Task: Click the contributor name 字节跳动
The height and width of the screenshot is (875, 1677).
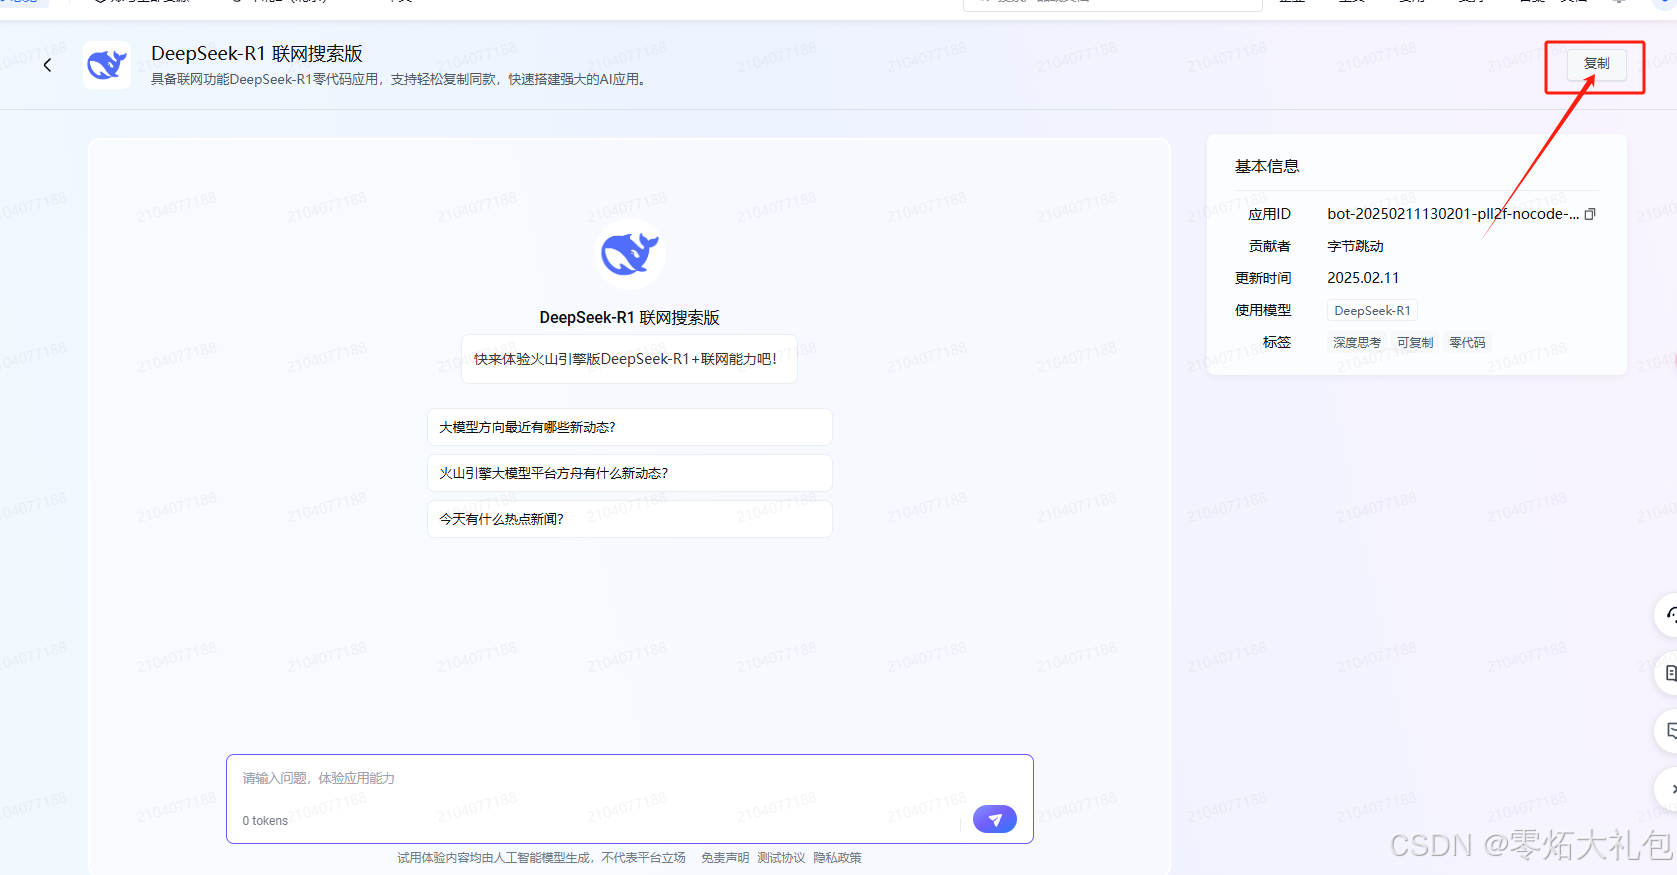Action: (x=1355, y=246)
